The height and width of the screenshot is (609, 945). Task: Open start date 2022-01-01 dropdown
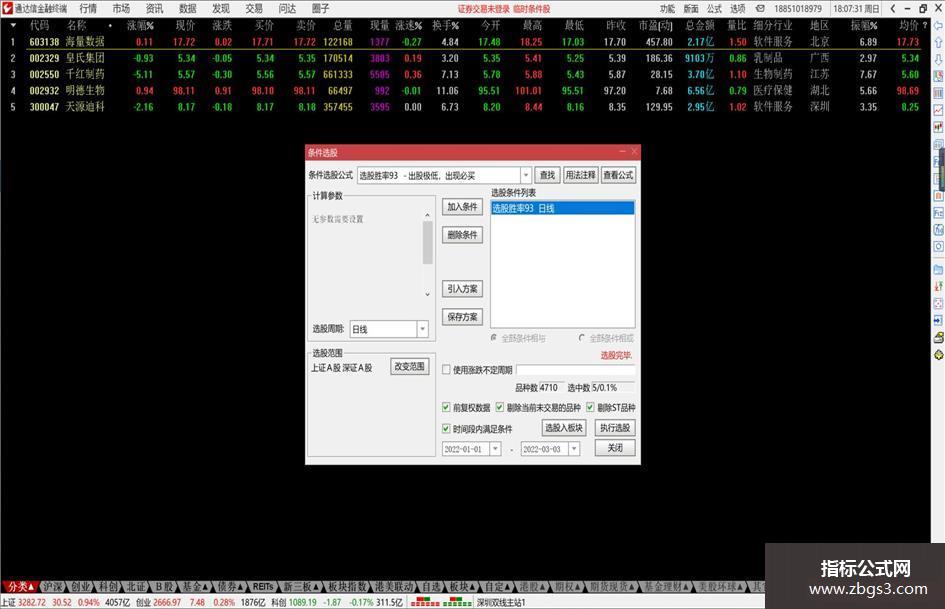495,449
